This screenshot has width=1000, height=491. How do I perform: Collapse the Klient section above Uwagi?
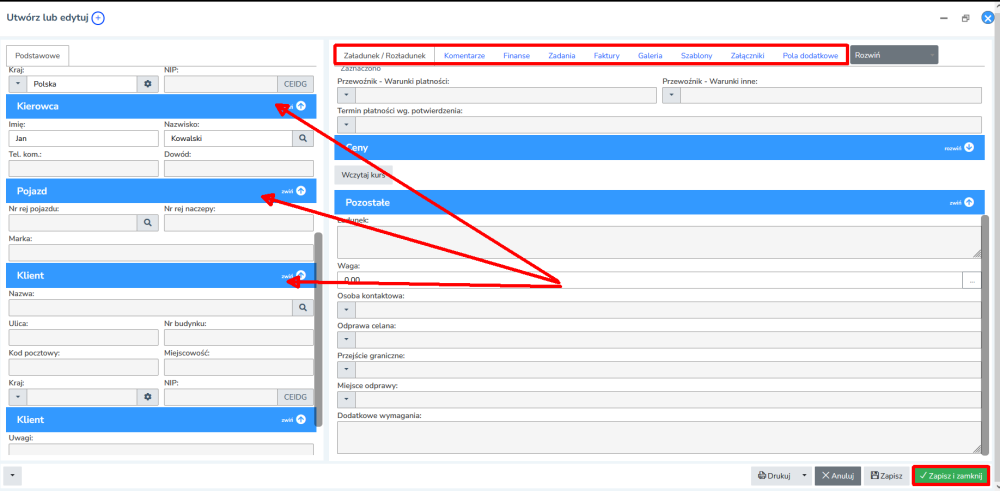[301, 420]
